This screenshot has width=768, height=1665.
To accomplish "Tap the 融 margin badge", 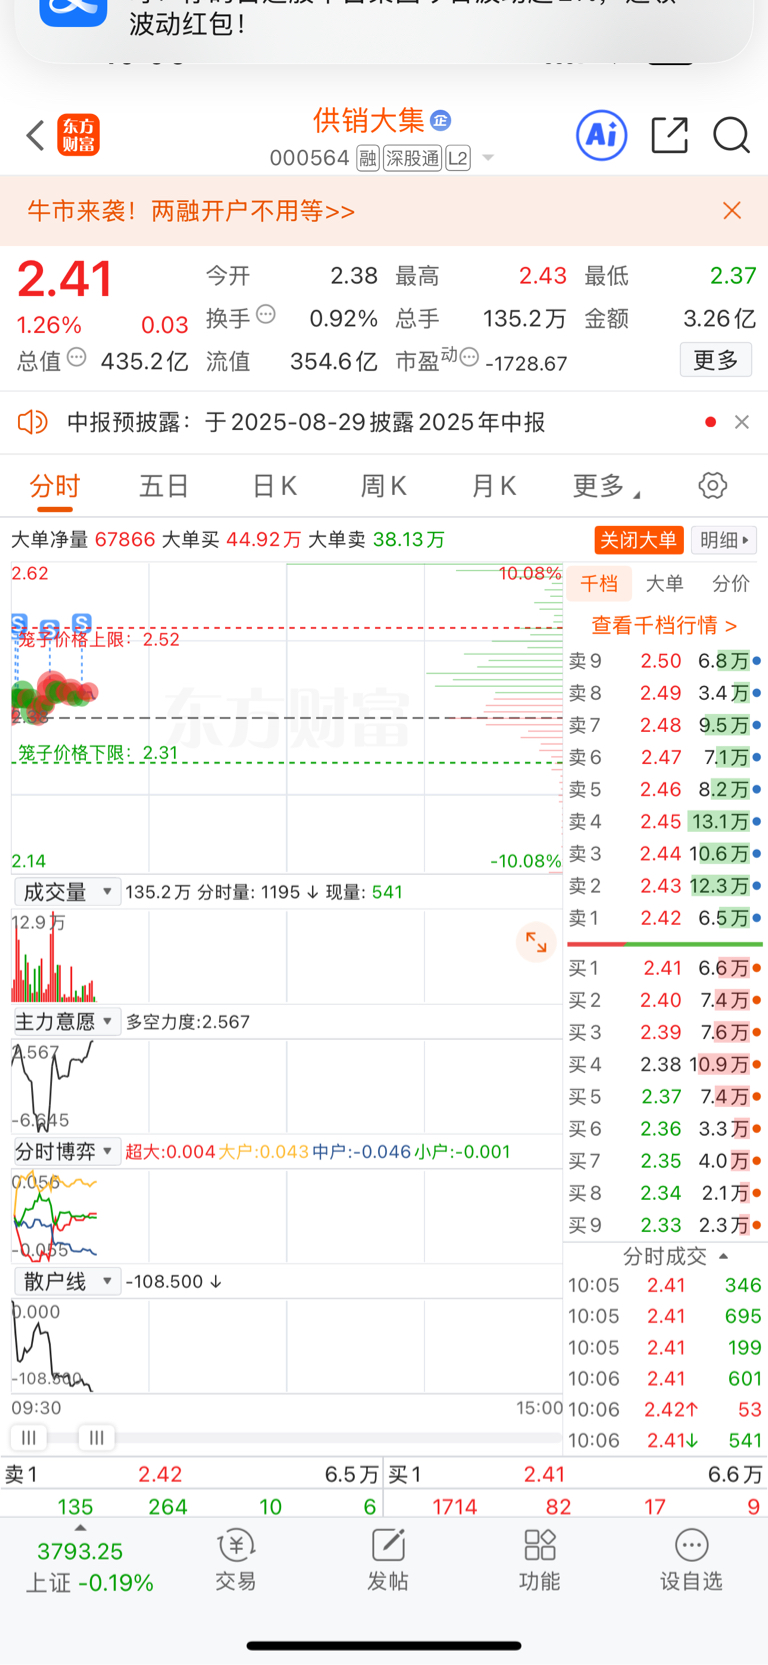I will 368,158.
